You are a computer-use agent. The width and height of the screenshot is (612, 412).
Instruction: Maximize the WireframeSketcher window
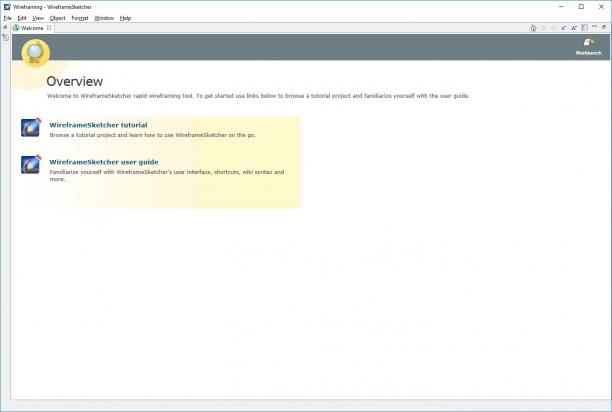[581, 7]
